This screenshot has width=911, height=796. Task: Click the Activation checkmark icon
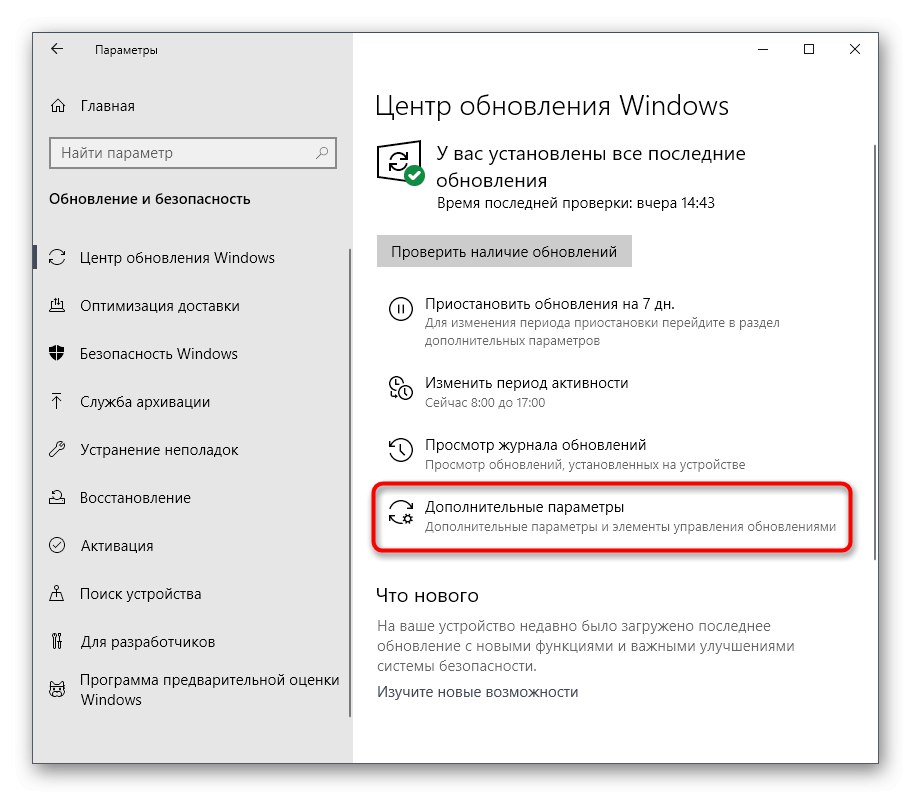pos(59,545)
